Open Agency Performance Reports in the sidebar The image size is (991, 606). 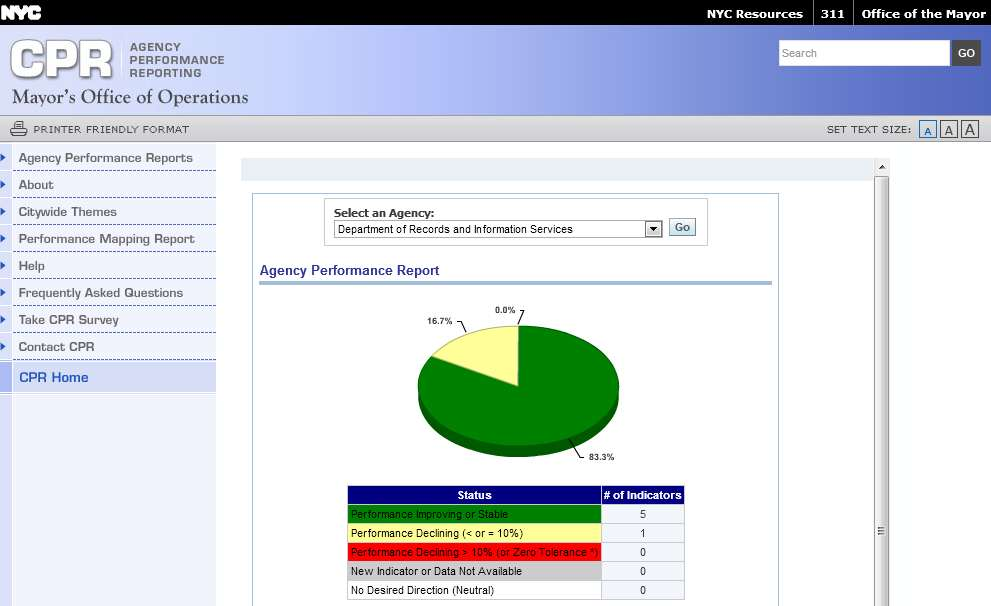click(x=106, y=158)
